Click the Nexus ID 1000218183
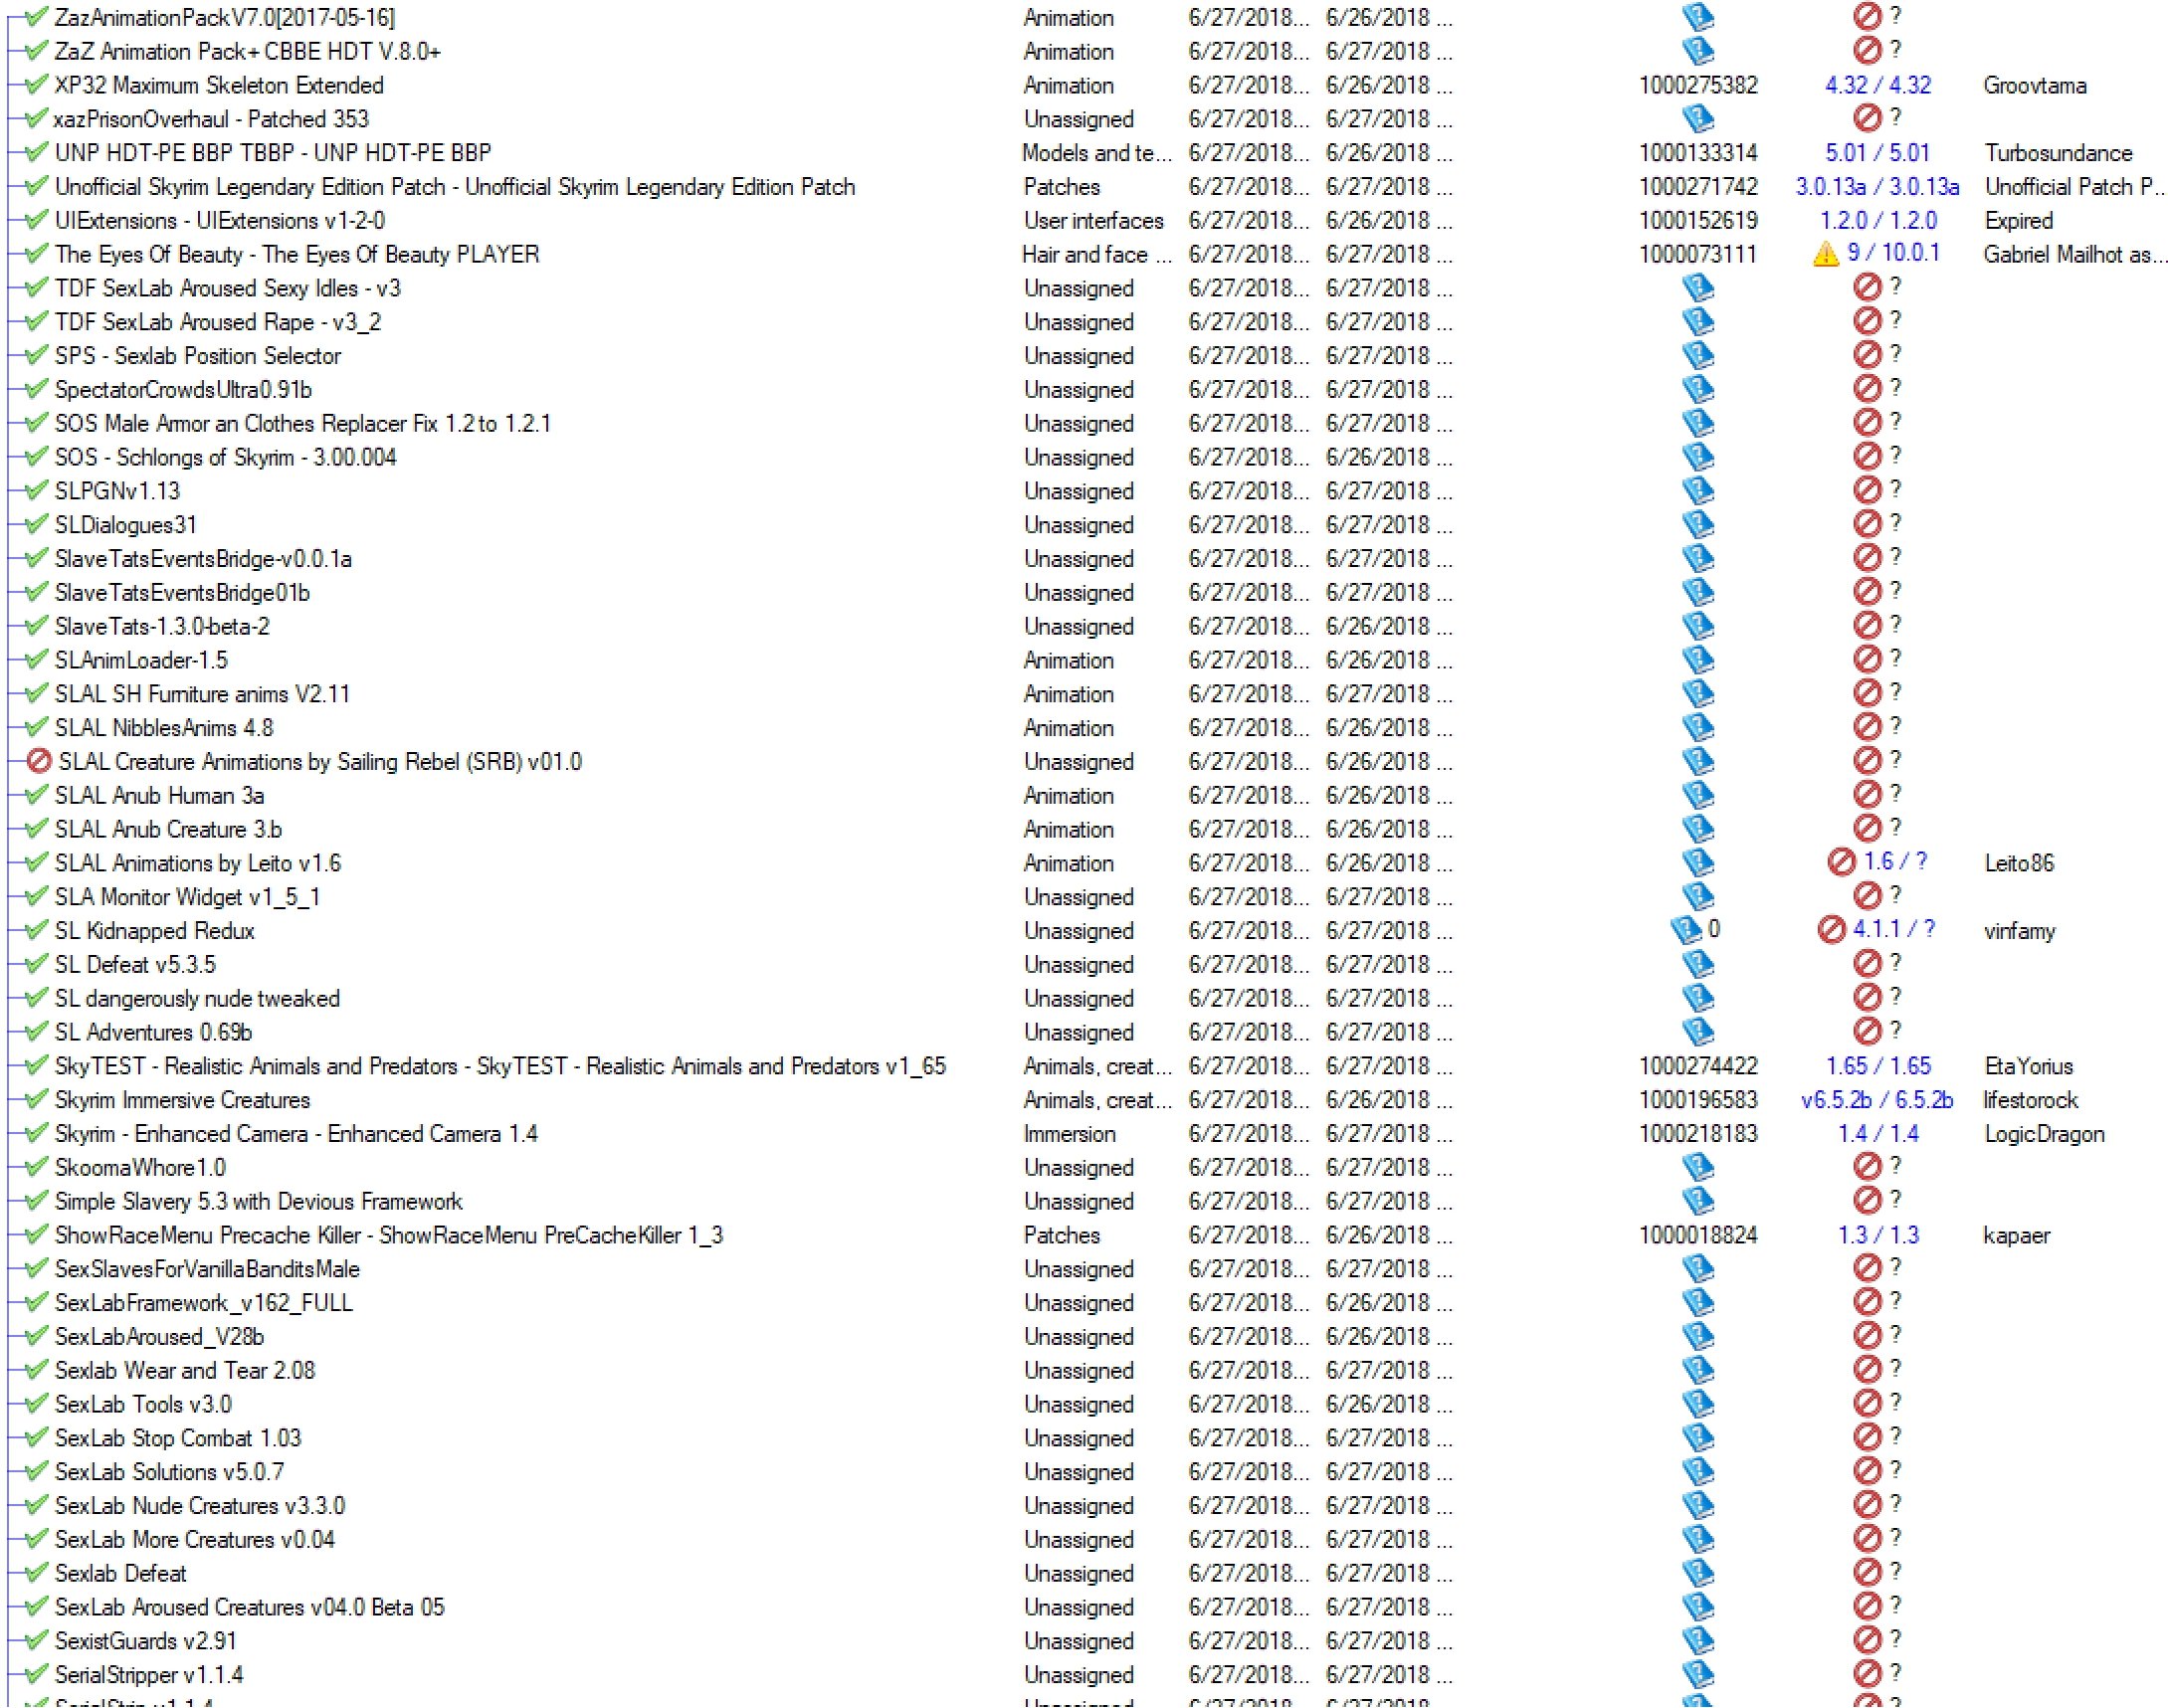The width and height of the screenshot is (2168, 1708). pos(1698,1134)
